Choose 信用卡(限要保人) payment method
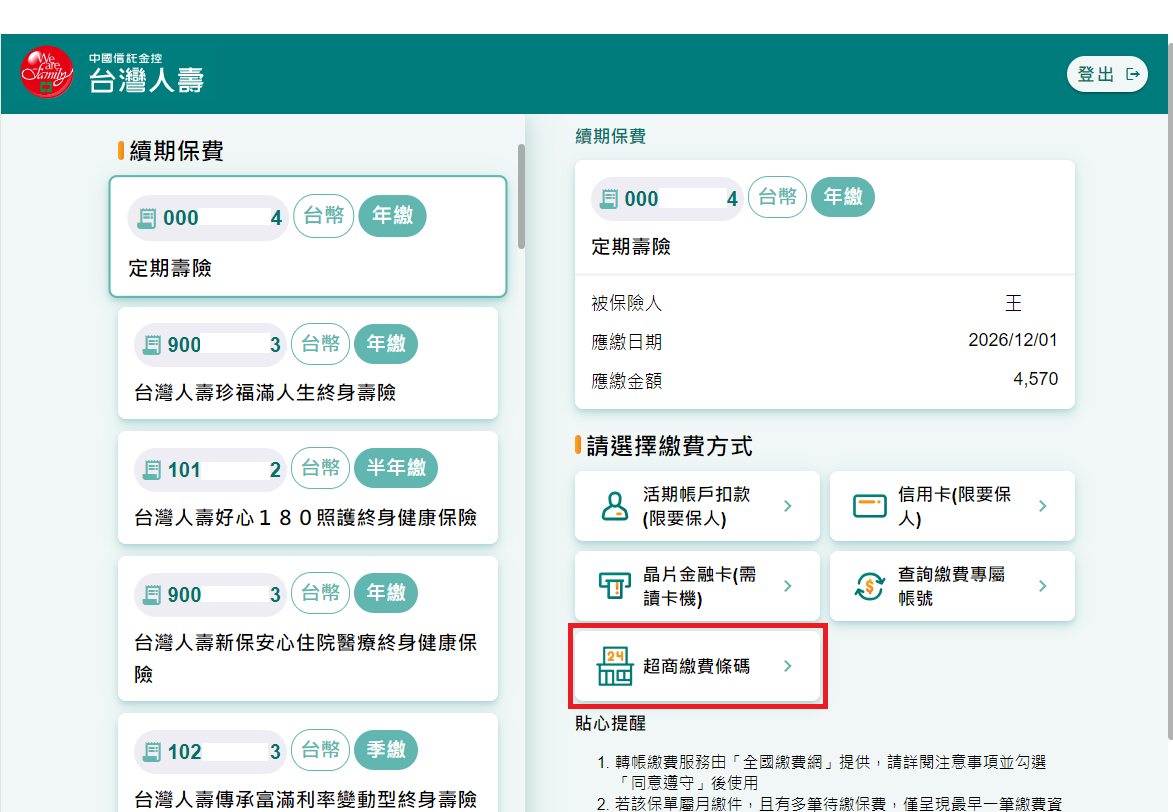The width and height of the screenshot is (1173, 812). [x=952, y=506]
